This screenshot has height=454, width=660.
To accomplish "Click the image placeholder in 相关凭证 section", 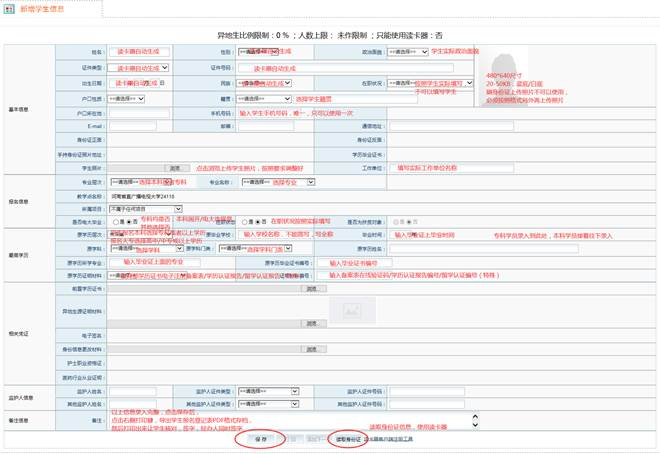I will click(x=351, y=310).
